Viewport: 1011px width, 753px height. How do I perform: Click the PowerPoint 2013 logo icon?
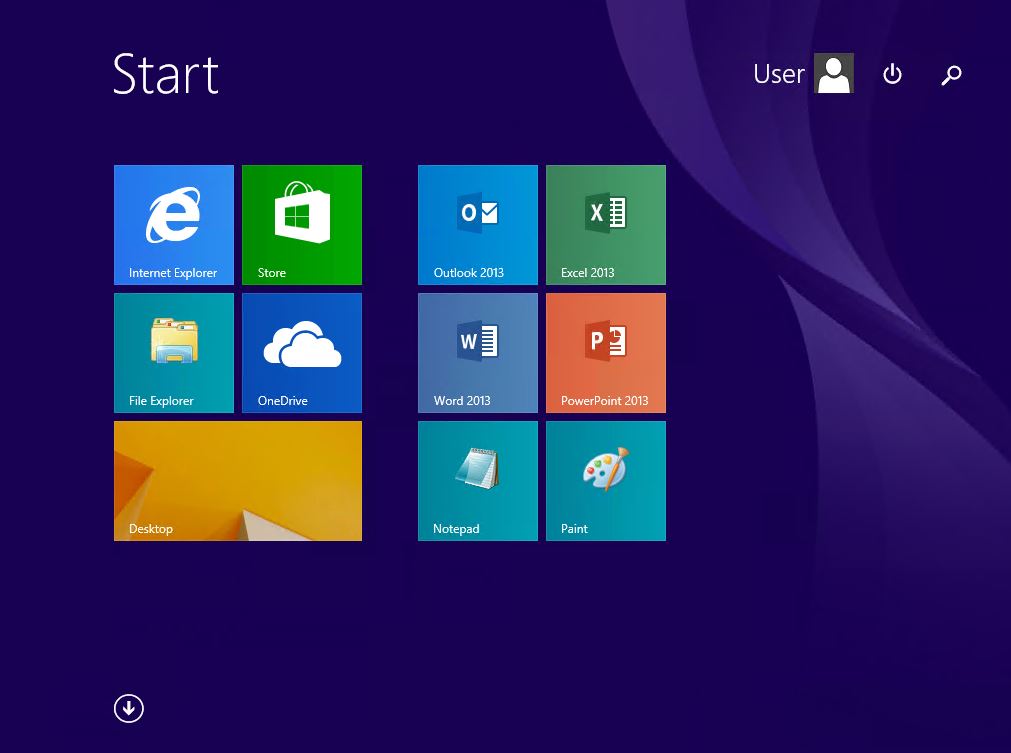(605, 342)
